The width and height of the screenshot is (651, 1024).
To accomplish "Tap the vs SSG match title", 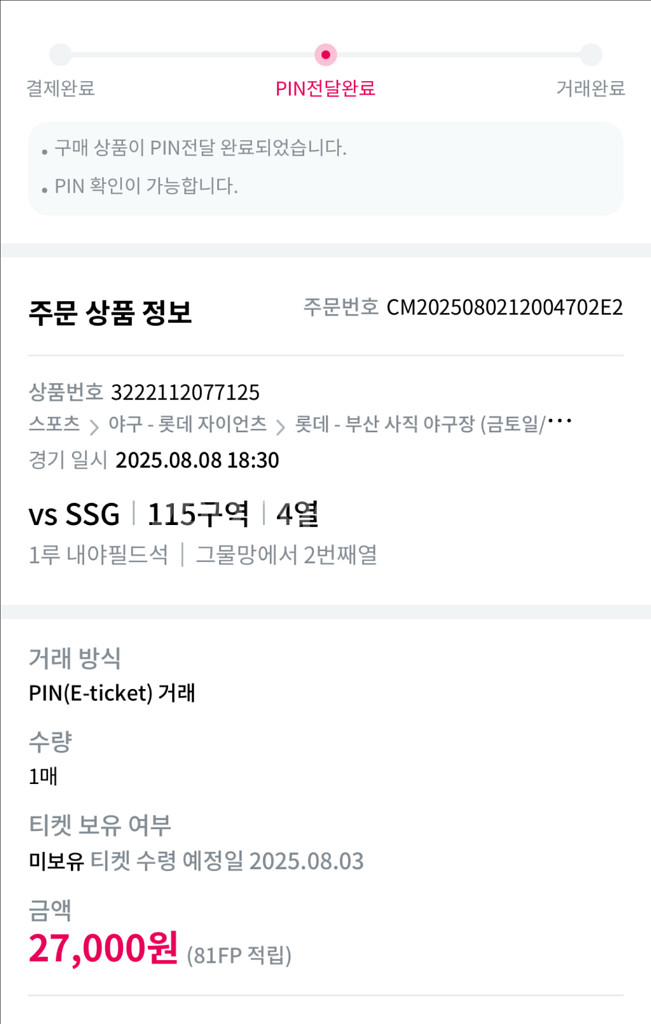I will click(74, 515).
